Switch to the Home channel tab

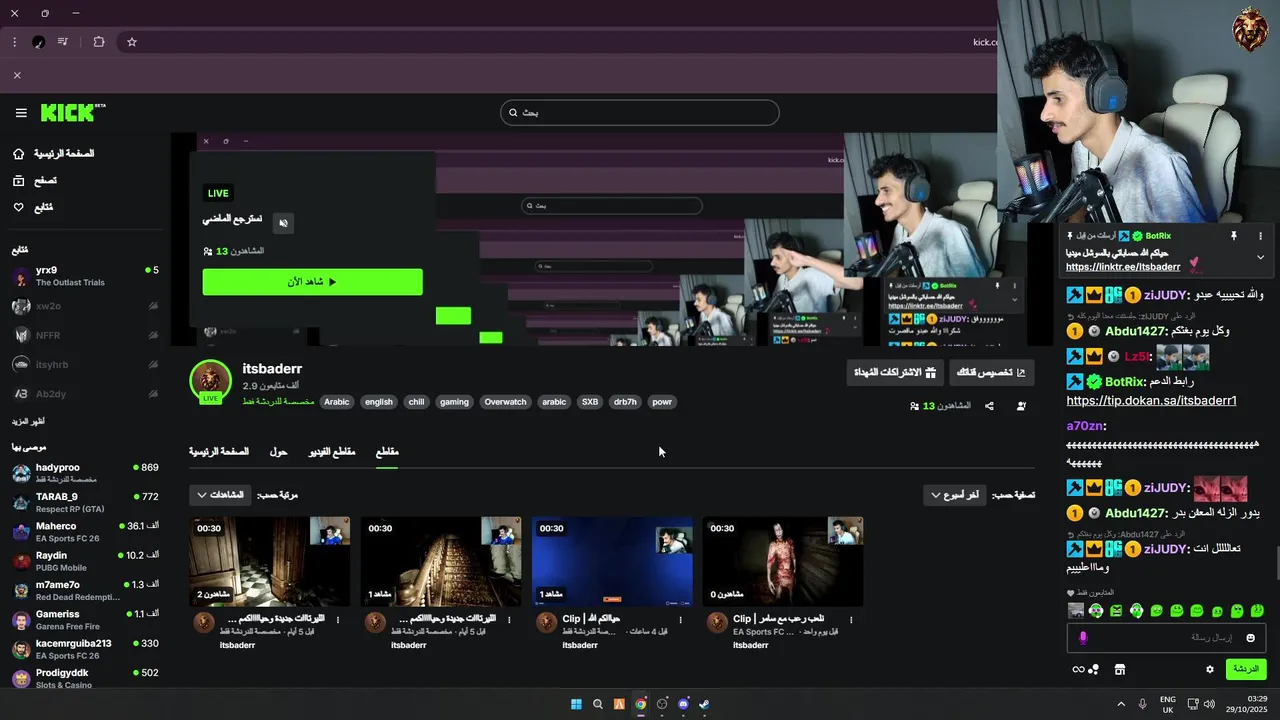coord(219,452)
